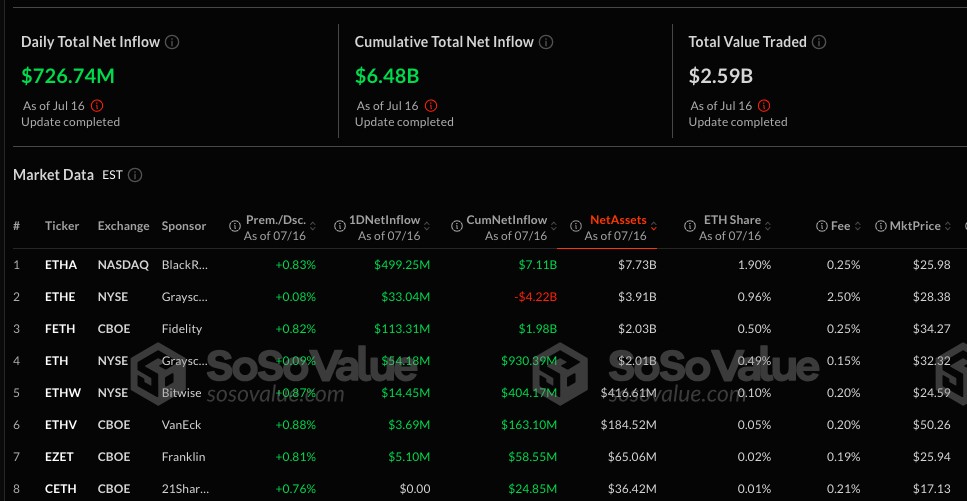Click BlackR... sponsor cell
The image size is (967, 501).
[185, 265]
